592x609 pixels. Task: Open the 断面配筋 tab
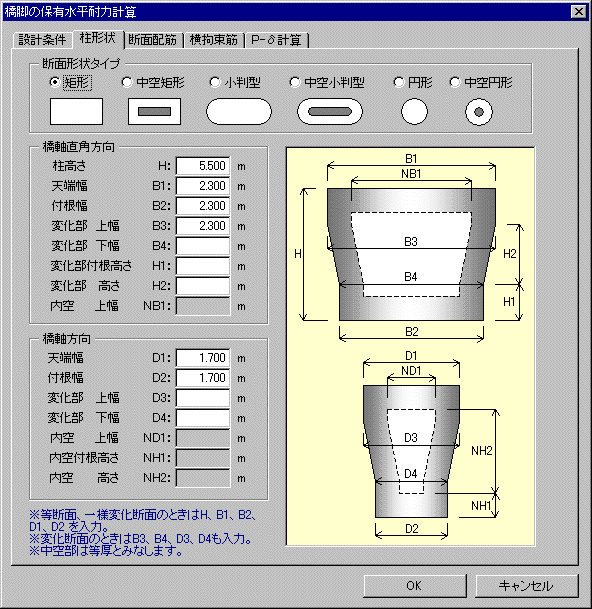pyautogui.click(x=153, y=40)
